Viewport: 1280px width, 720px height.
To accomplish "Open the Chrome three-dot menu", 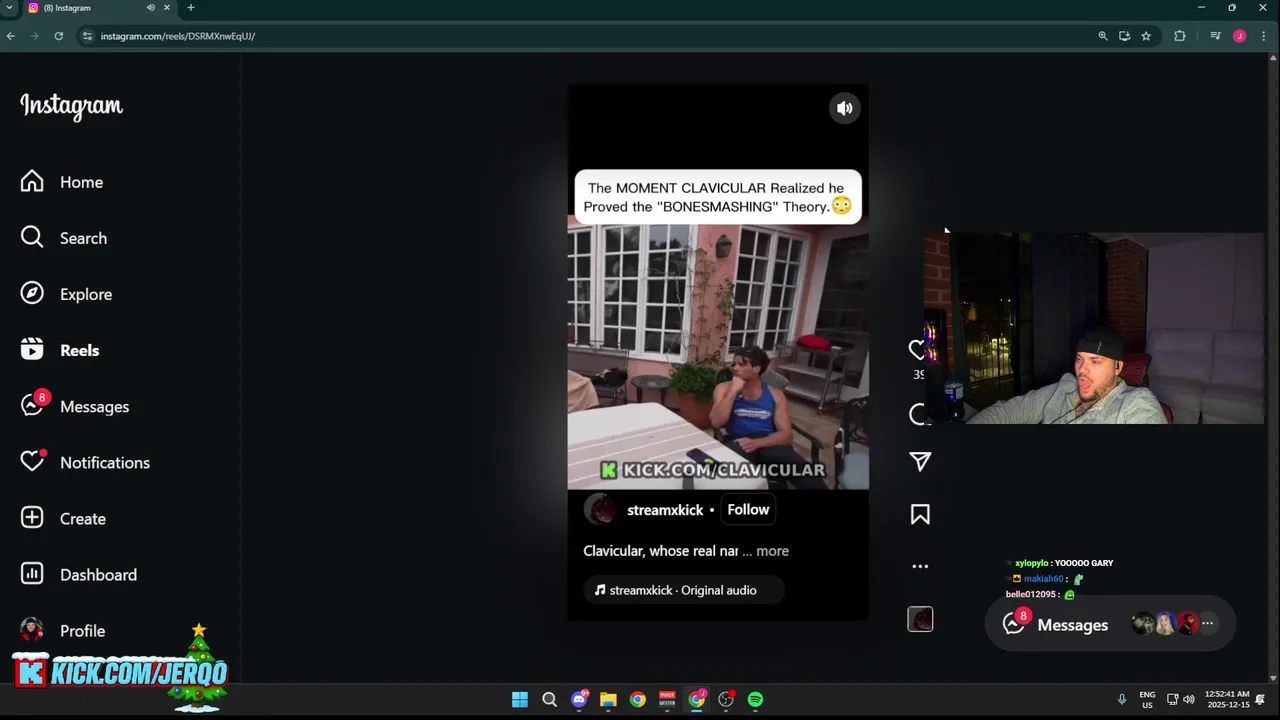I will point(1263,36).
